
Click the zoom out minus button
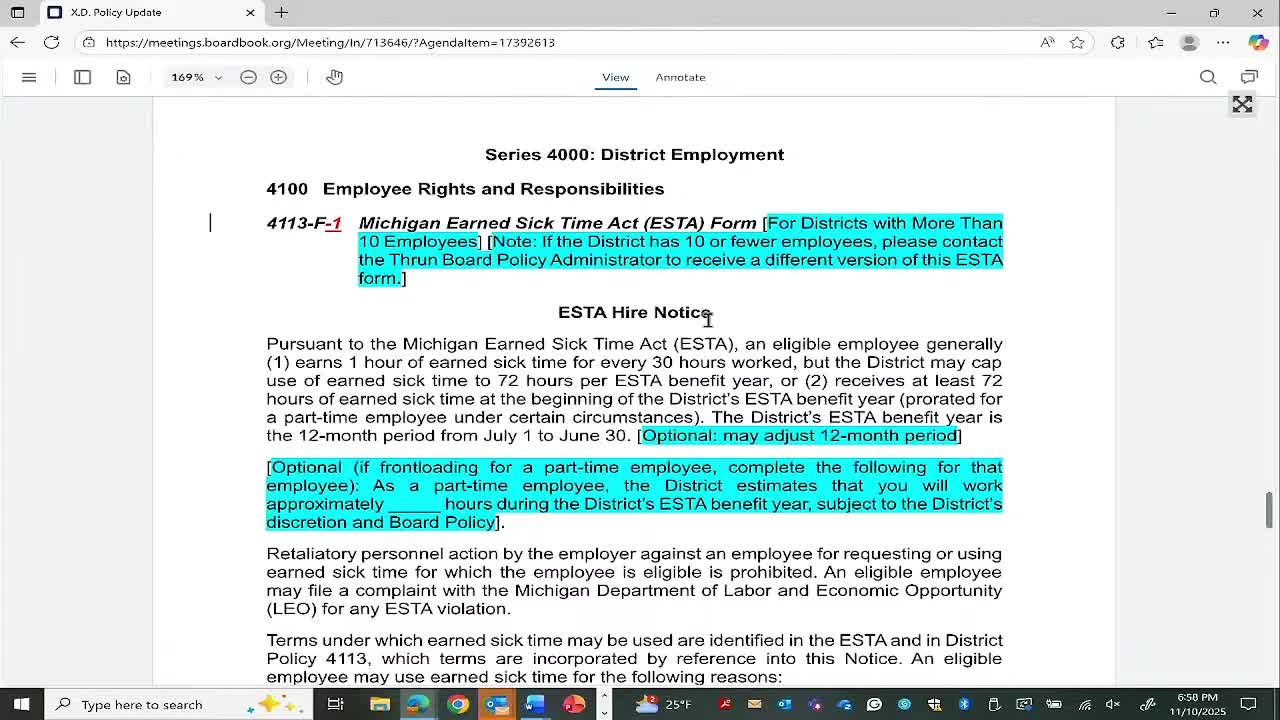248,77
